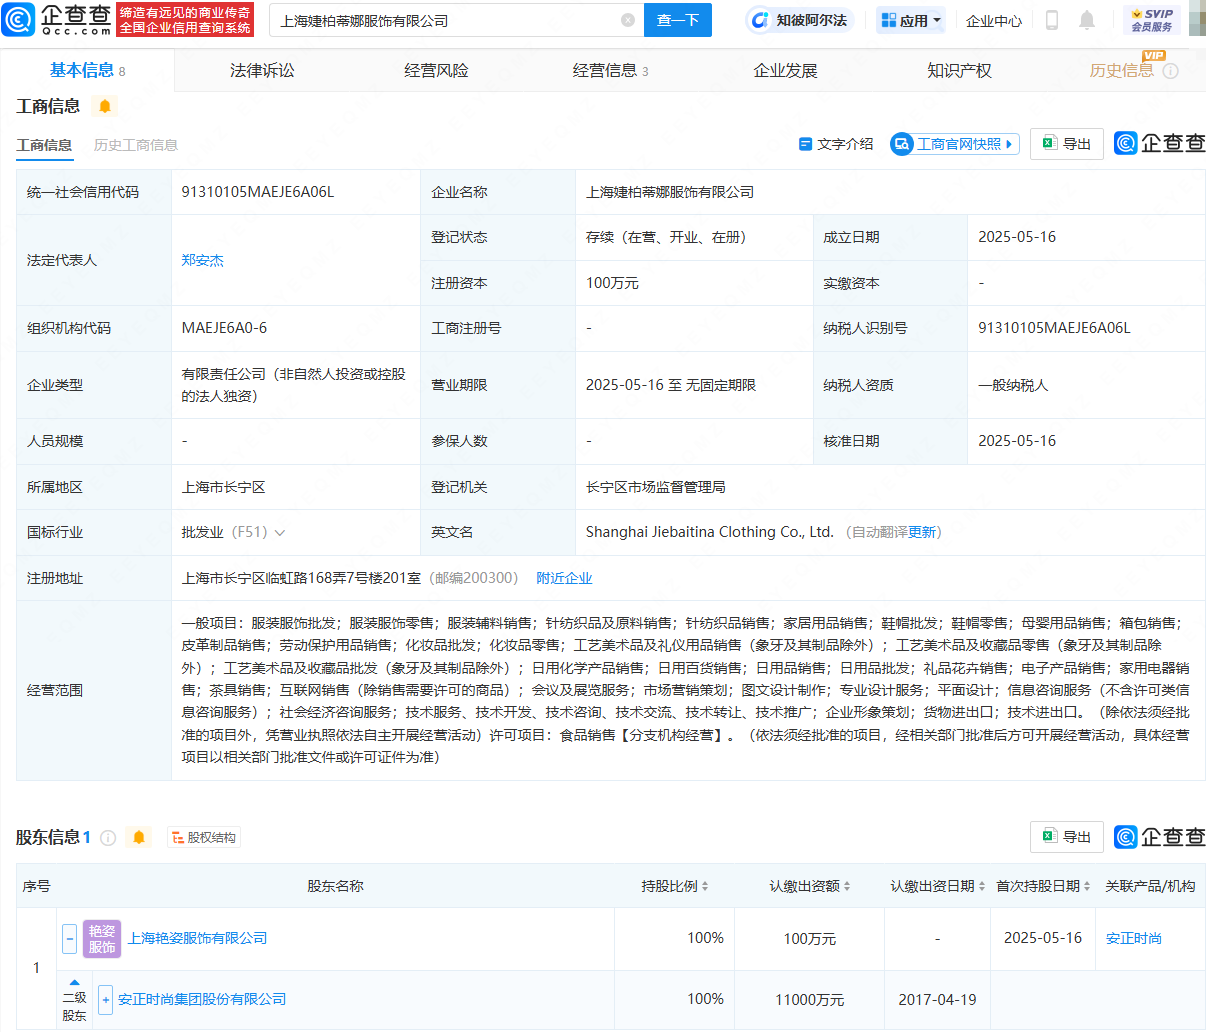This screenshot has height=1032, width=1206.
Task: Clear the search box with X icon
Action: pos(628,20)
